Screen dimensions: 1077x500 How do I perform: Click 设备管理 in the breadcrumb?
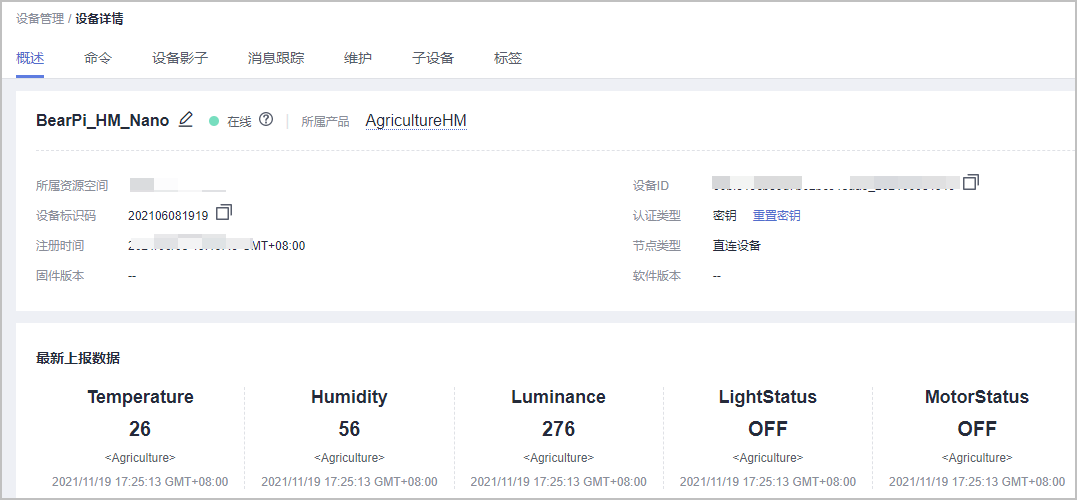40,19
